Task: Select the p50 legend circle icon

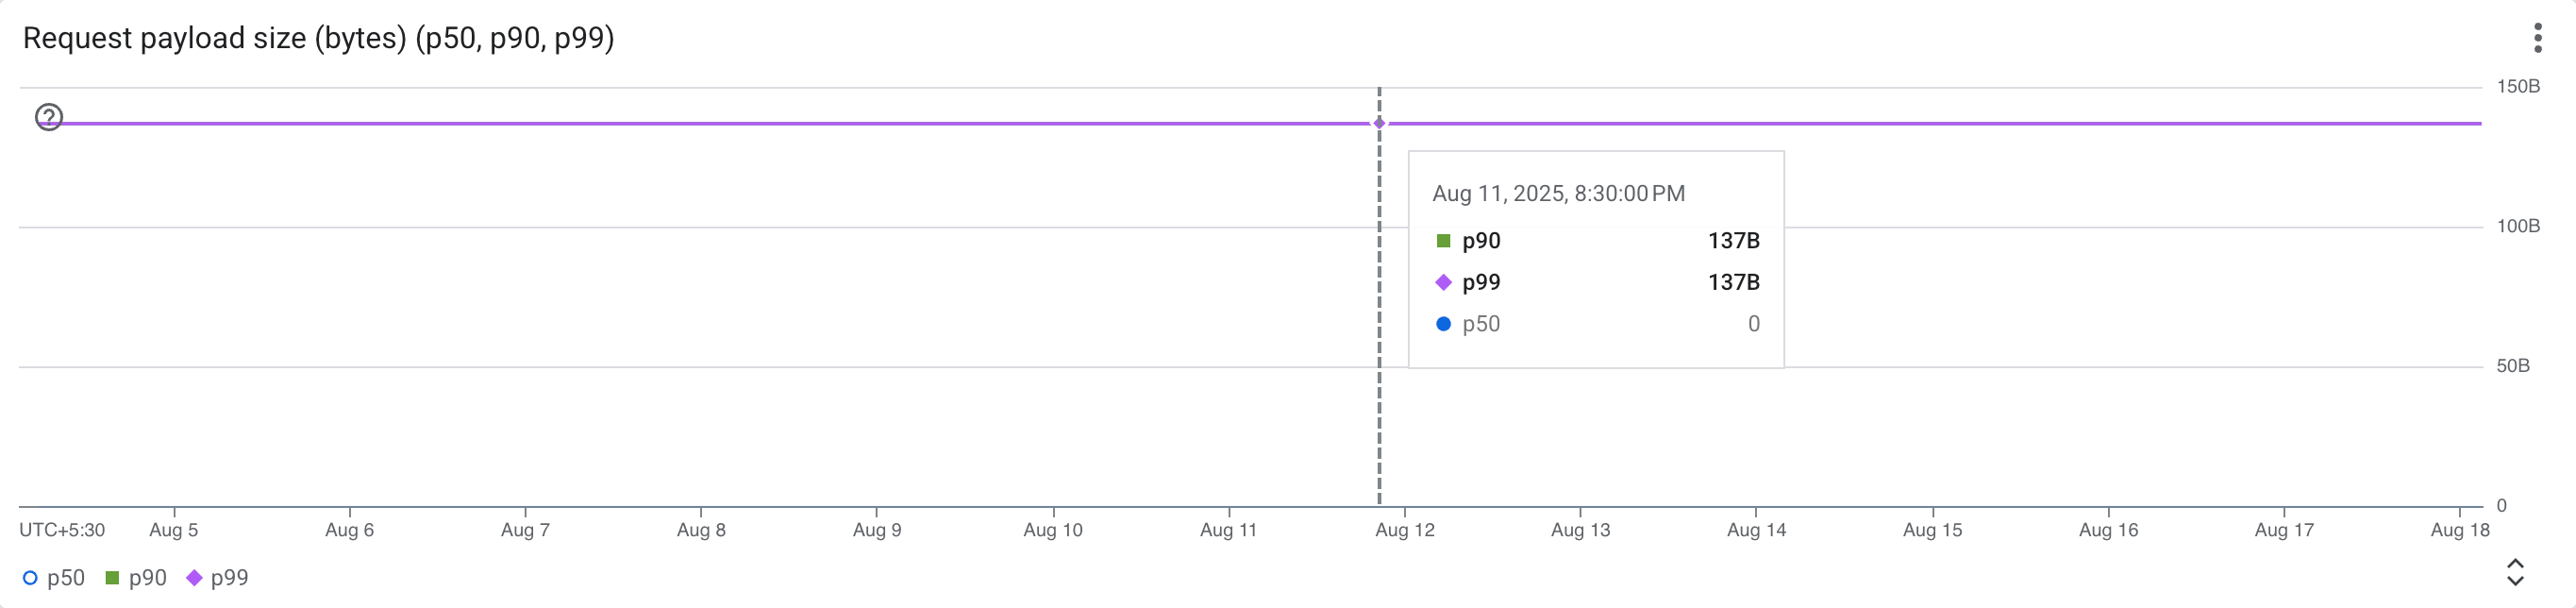Action: (x=29, y=577)
